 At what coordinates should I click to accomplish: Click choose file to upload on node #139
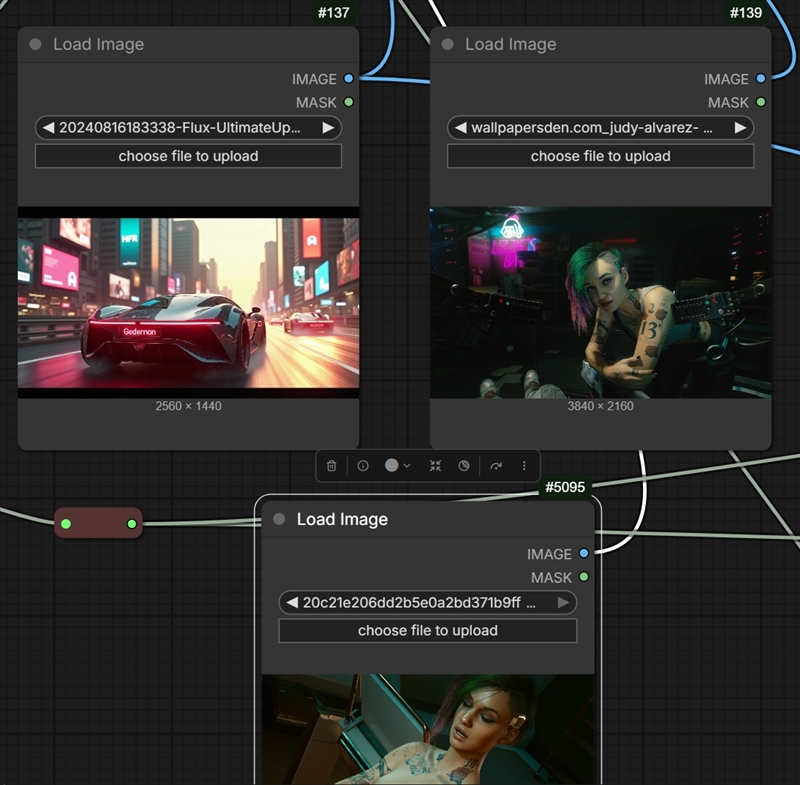[601, 156]
